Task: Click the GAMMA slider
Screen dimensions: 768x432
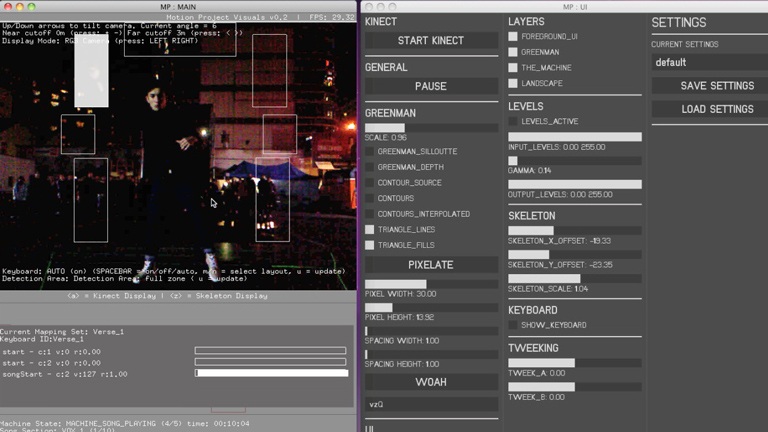Action: 574,160
